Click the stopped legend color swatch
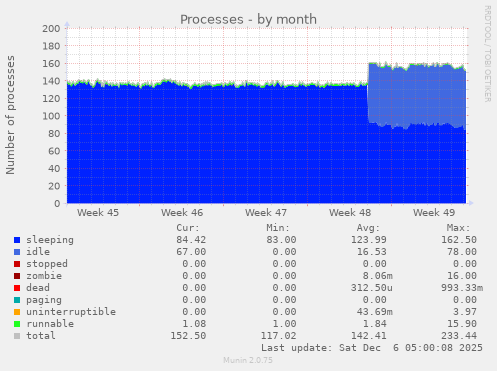Image resolution: width=497 pixels, height=371 pixels. pyautogui.click(x=17, y=264)
